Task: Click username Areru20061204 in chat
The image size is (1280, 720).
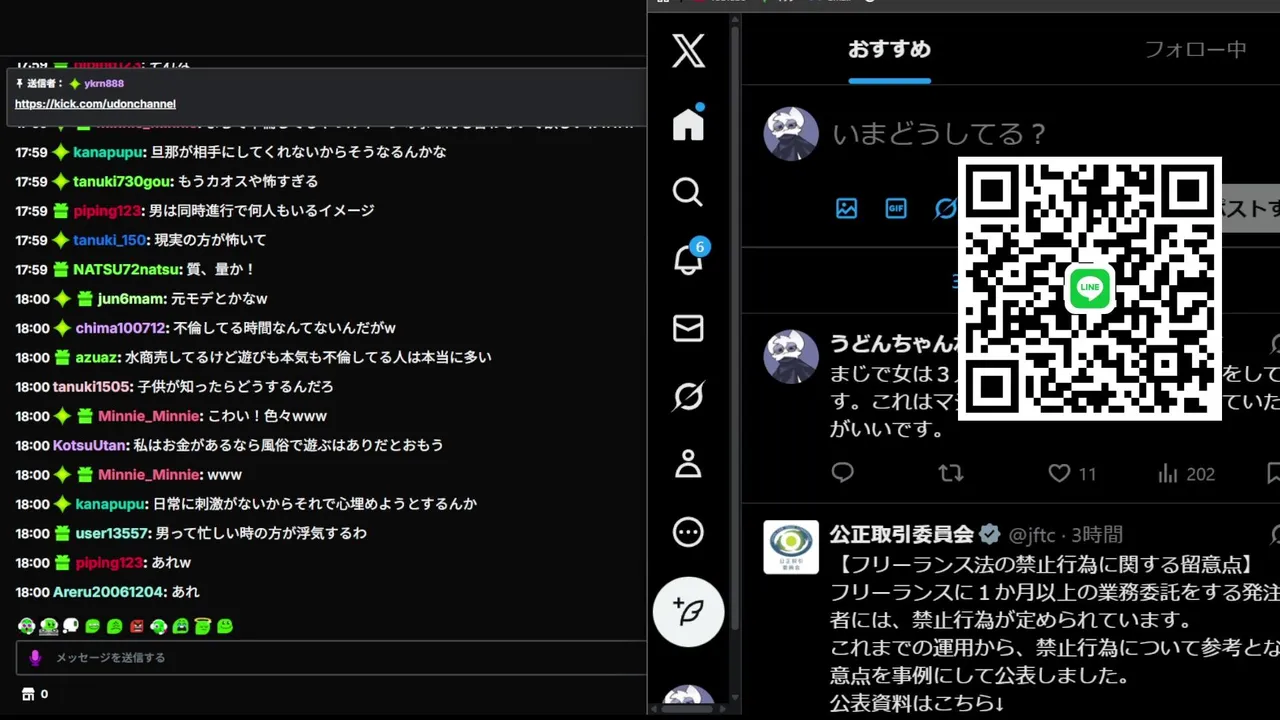Action: point(108,592)
